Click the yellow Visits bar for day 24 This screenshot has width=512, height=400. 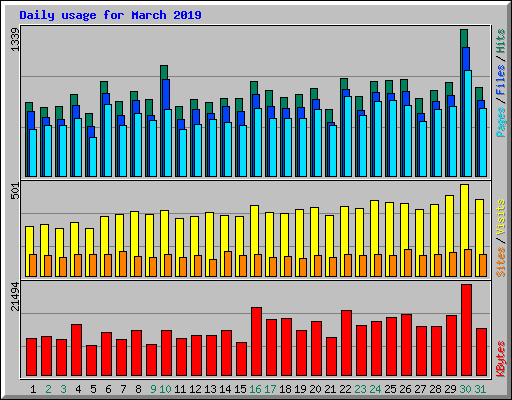point(374,227)
